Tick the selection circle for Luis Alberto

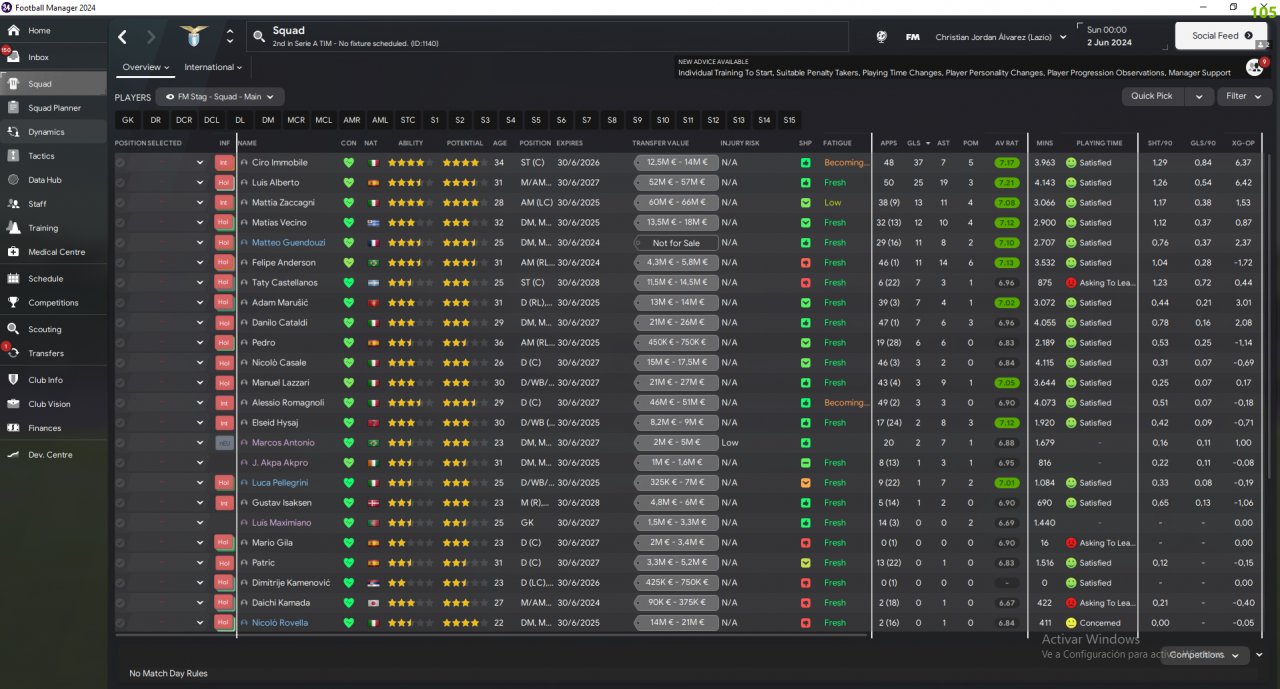120,183
